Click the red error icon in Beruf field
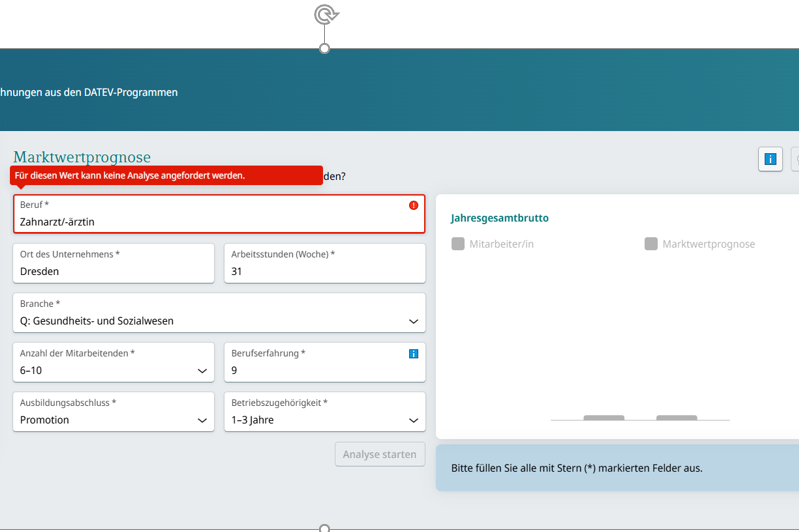 pyautogui.click(x=413, y=205)
